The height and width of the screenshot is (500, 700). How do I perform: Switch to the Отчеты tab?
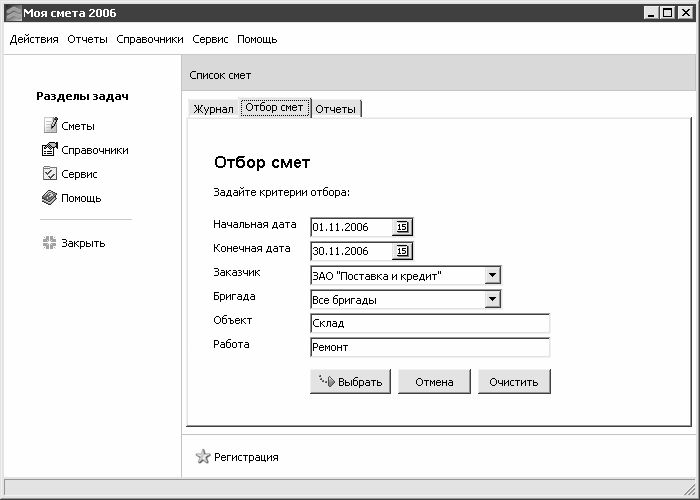pos(335,108)
